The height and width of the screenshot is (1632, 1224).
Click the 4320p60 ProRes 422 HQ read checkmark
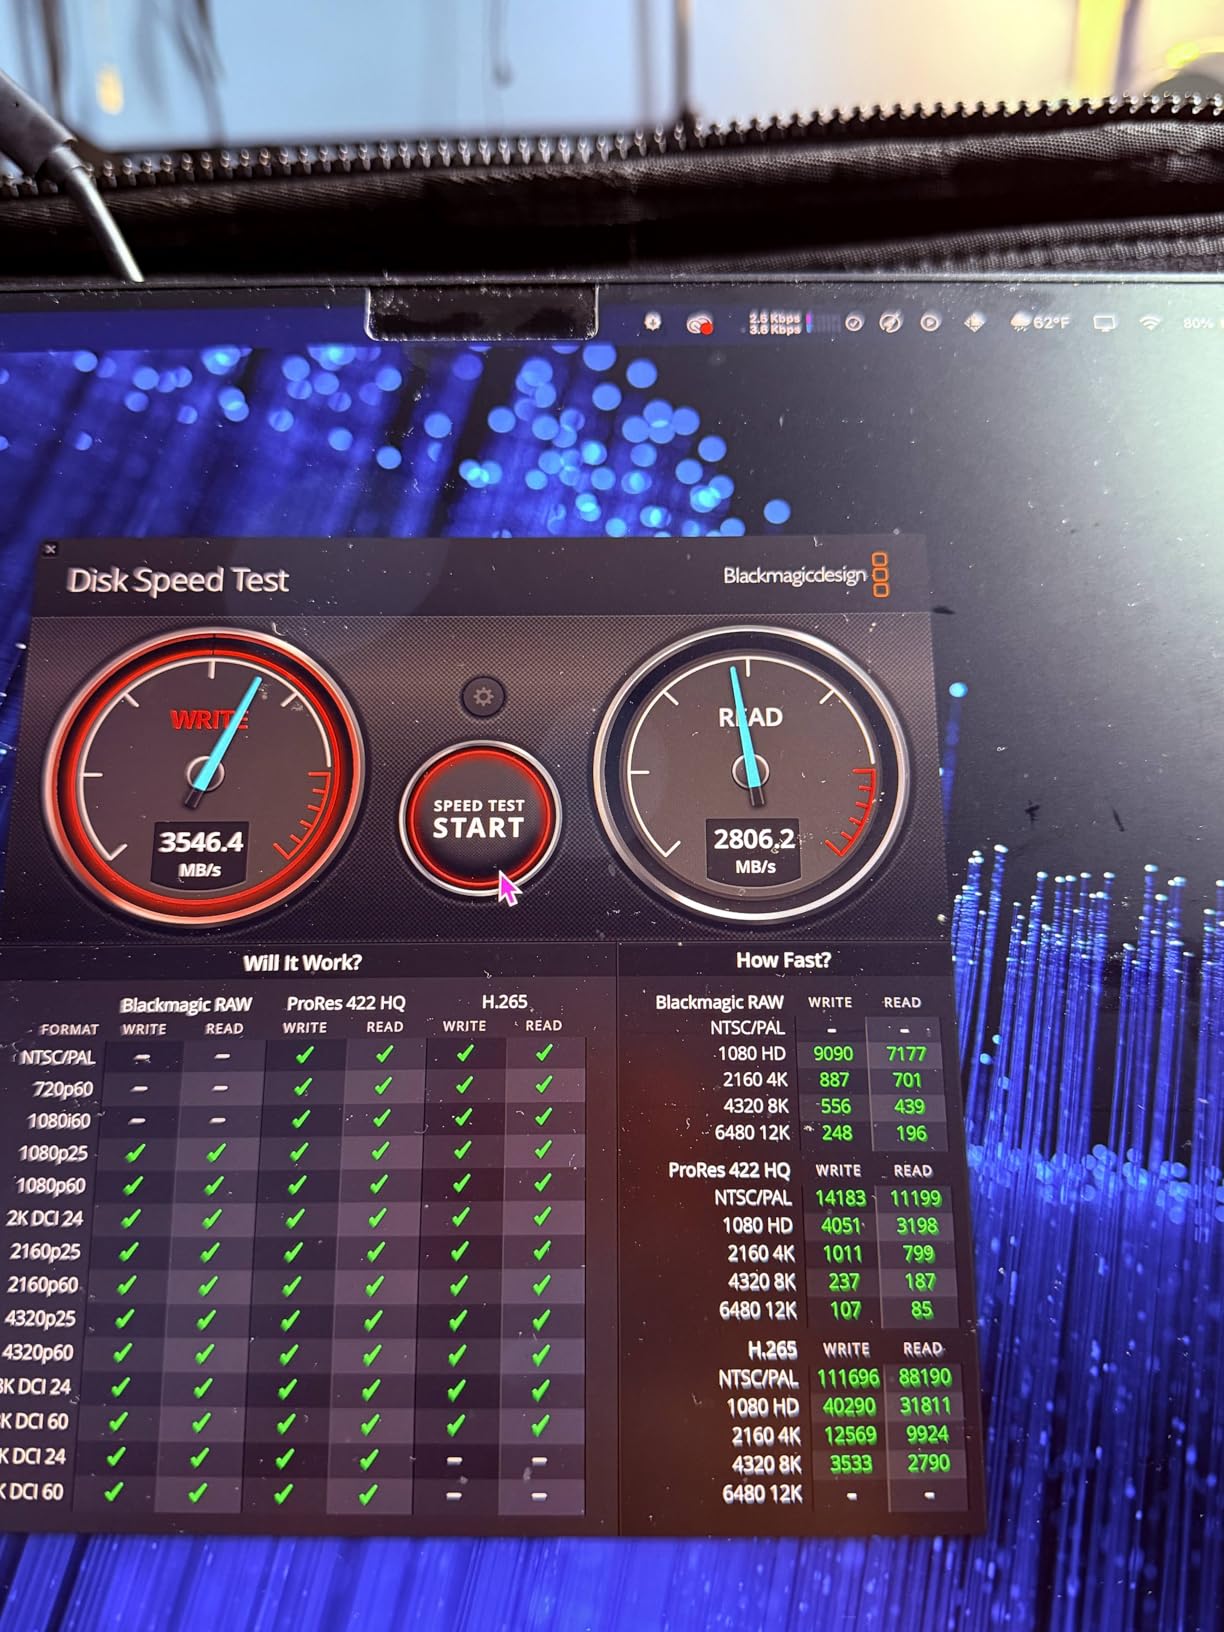pyautogui.click(x=374, y=1355)
